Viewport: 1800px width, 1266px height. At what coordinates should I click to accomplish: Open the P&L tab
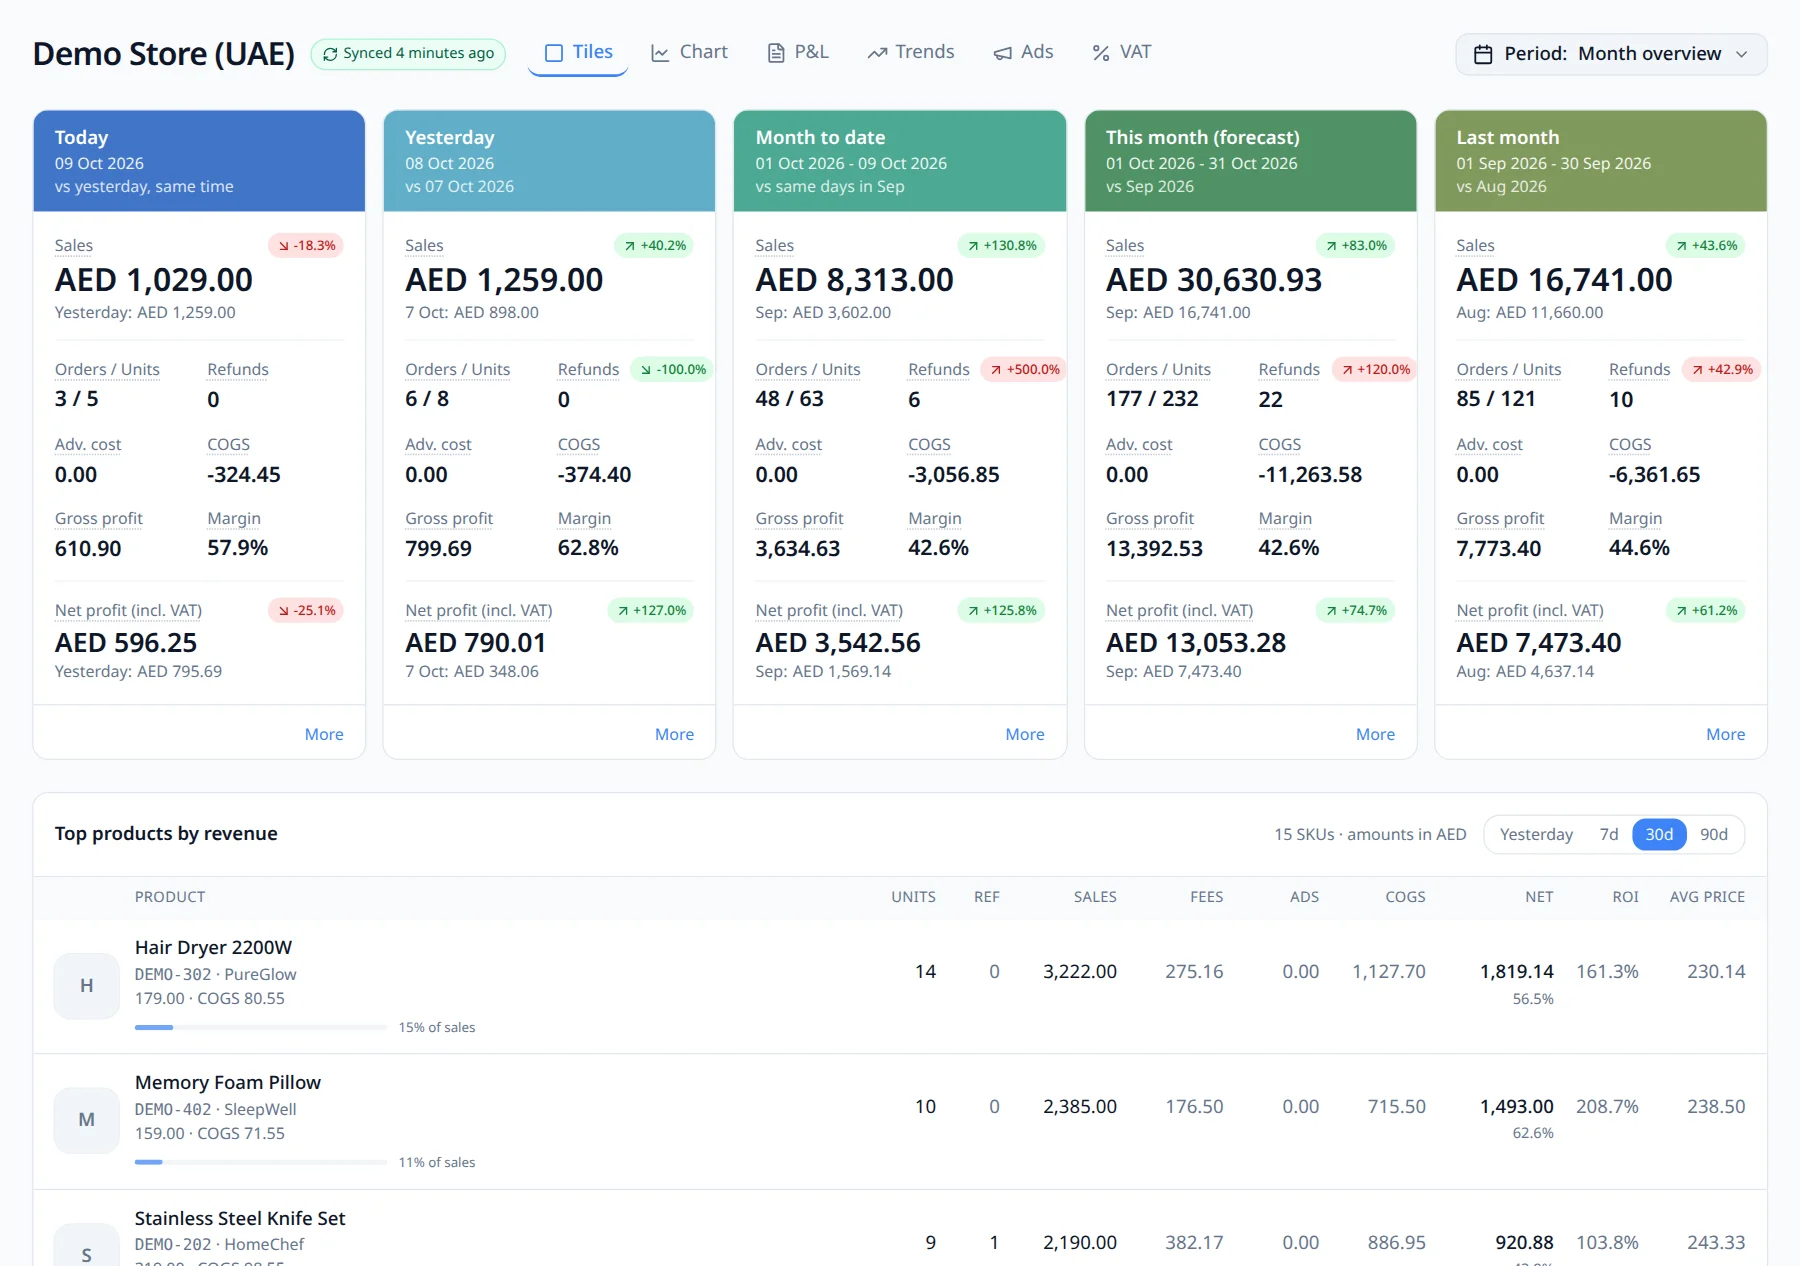click(x=798, y=53)
